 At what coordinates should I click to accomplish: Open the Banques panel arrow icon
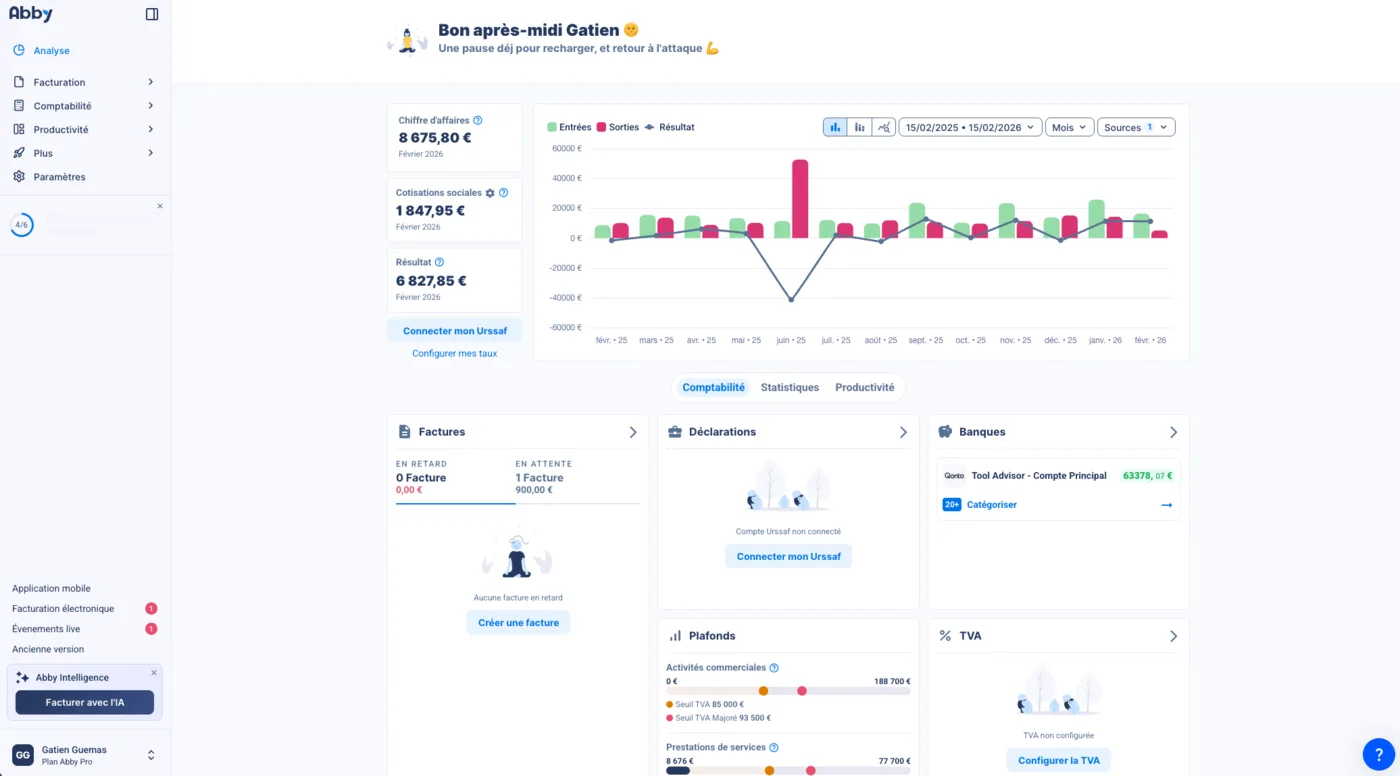(1174, 431)
